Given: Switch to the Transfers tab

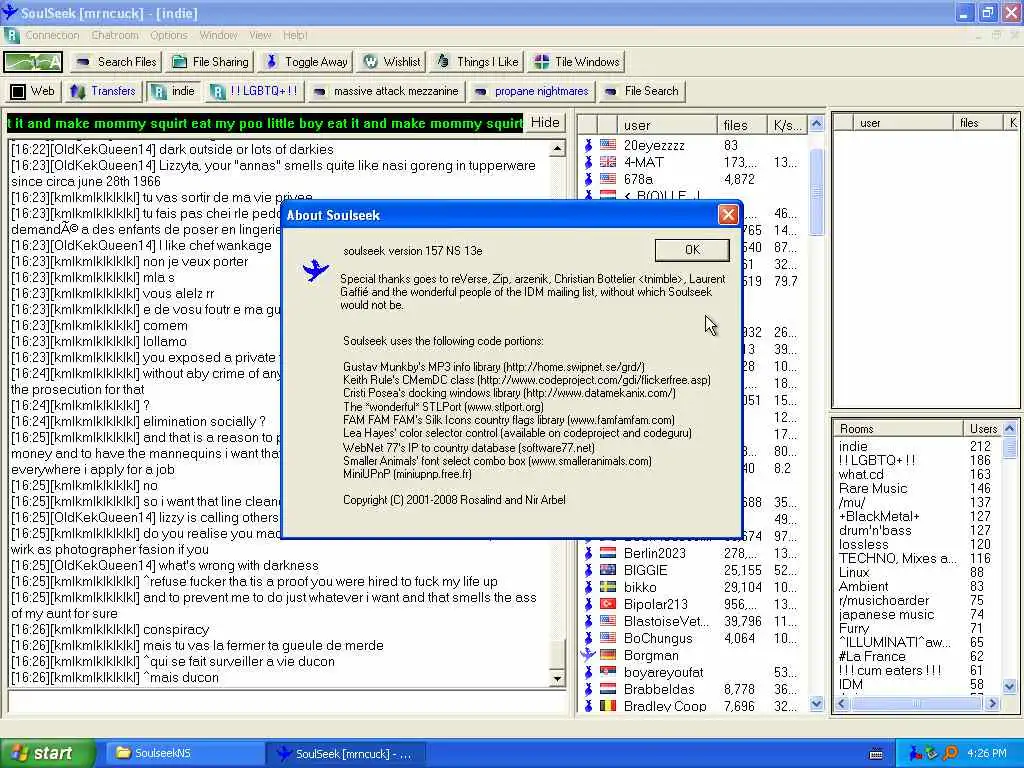Looking at the screenshot, I should (x=103, y=91).
